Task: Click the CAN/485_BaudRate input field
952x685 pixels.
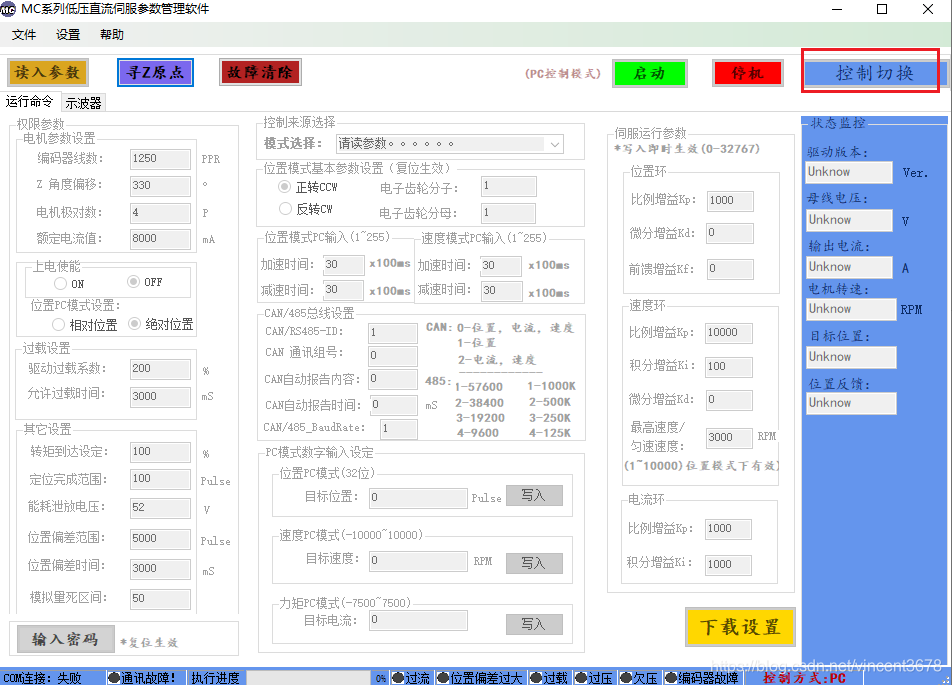Action: [399, 429]
